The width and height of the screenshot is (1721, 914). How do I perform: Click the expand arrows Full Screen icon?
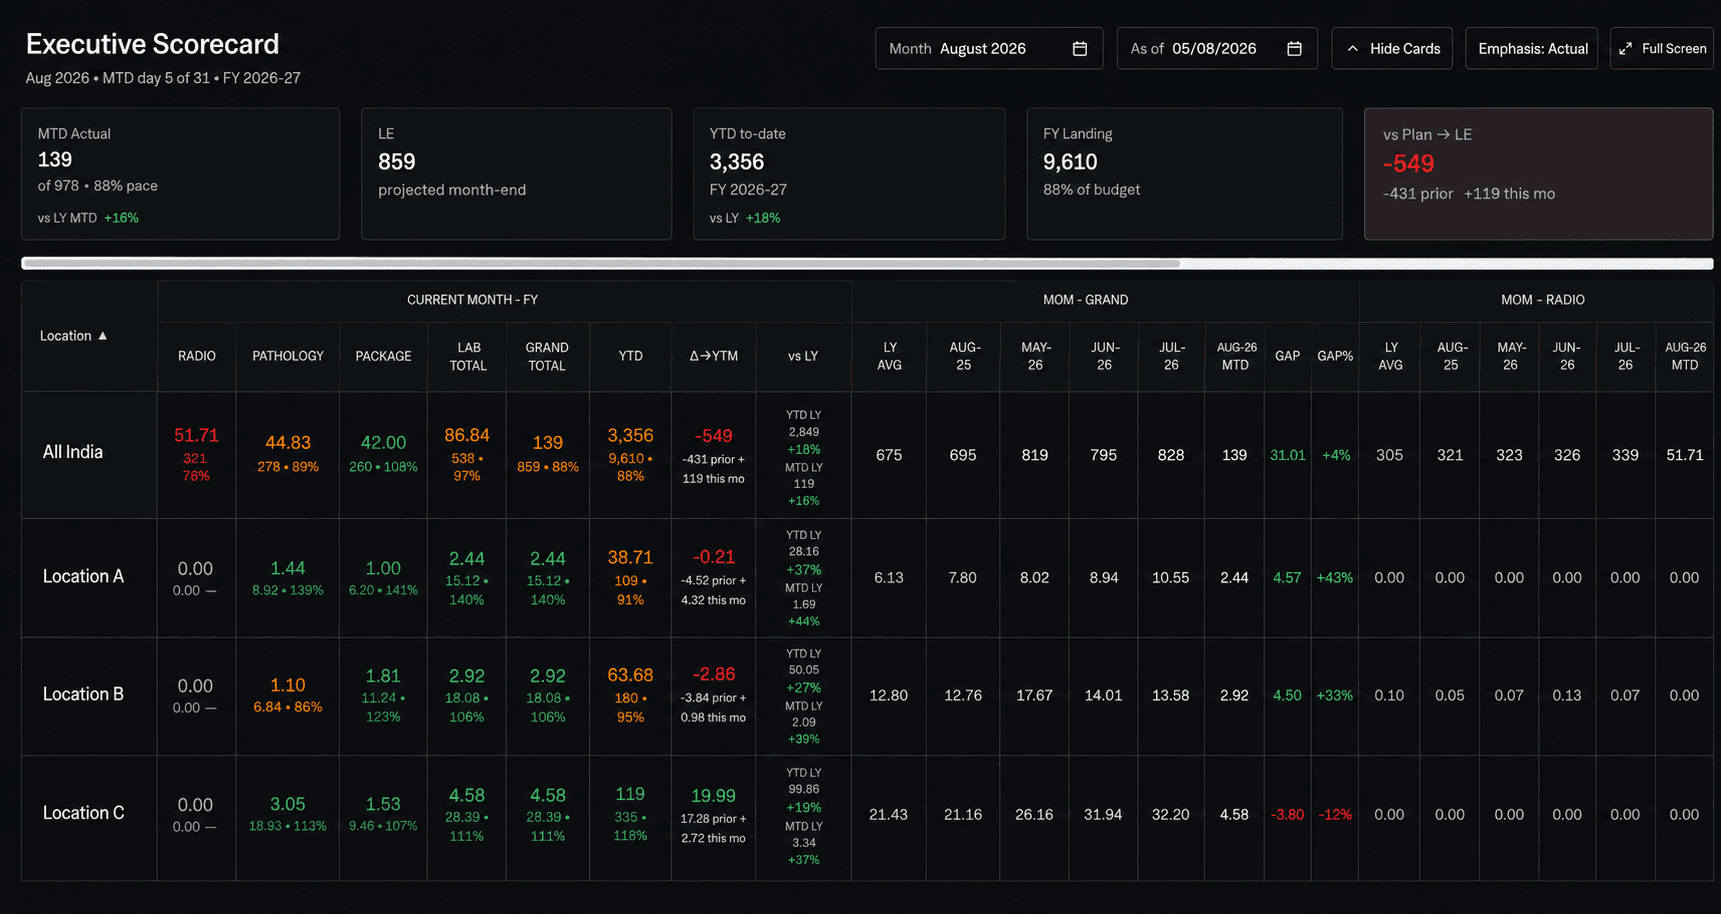pyautogui.click(x=1626, y=49)
